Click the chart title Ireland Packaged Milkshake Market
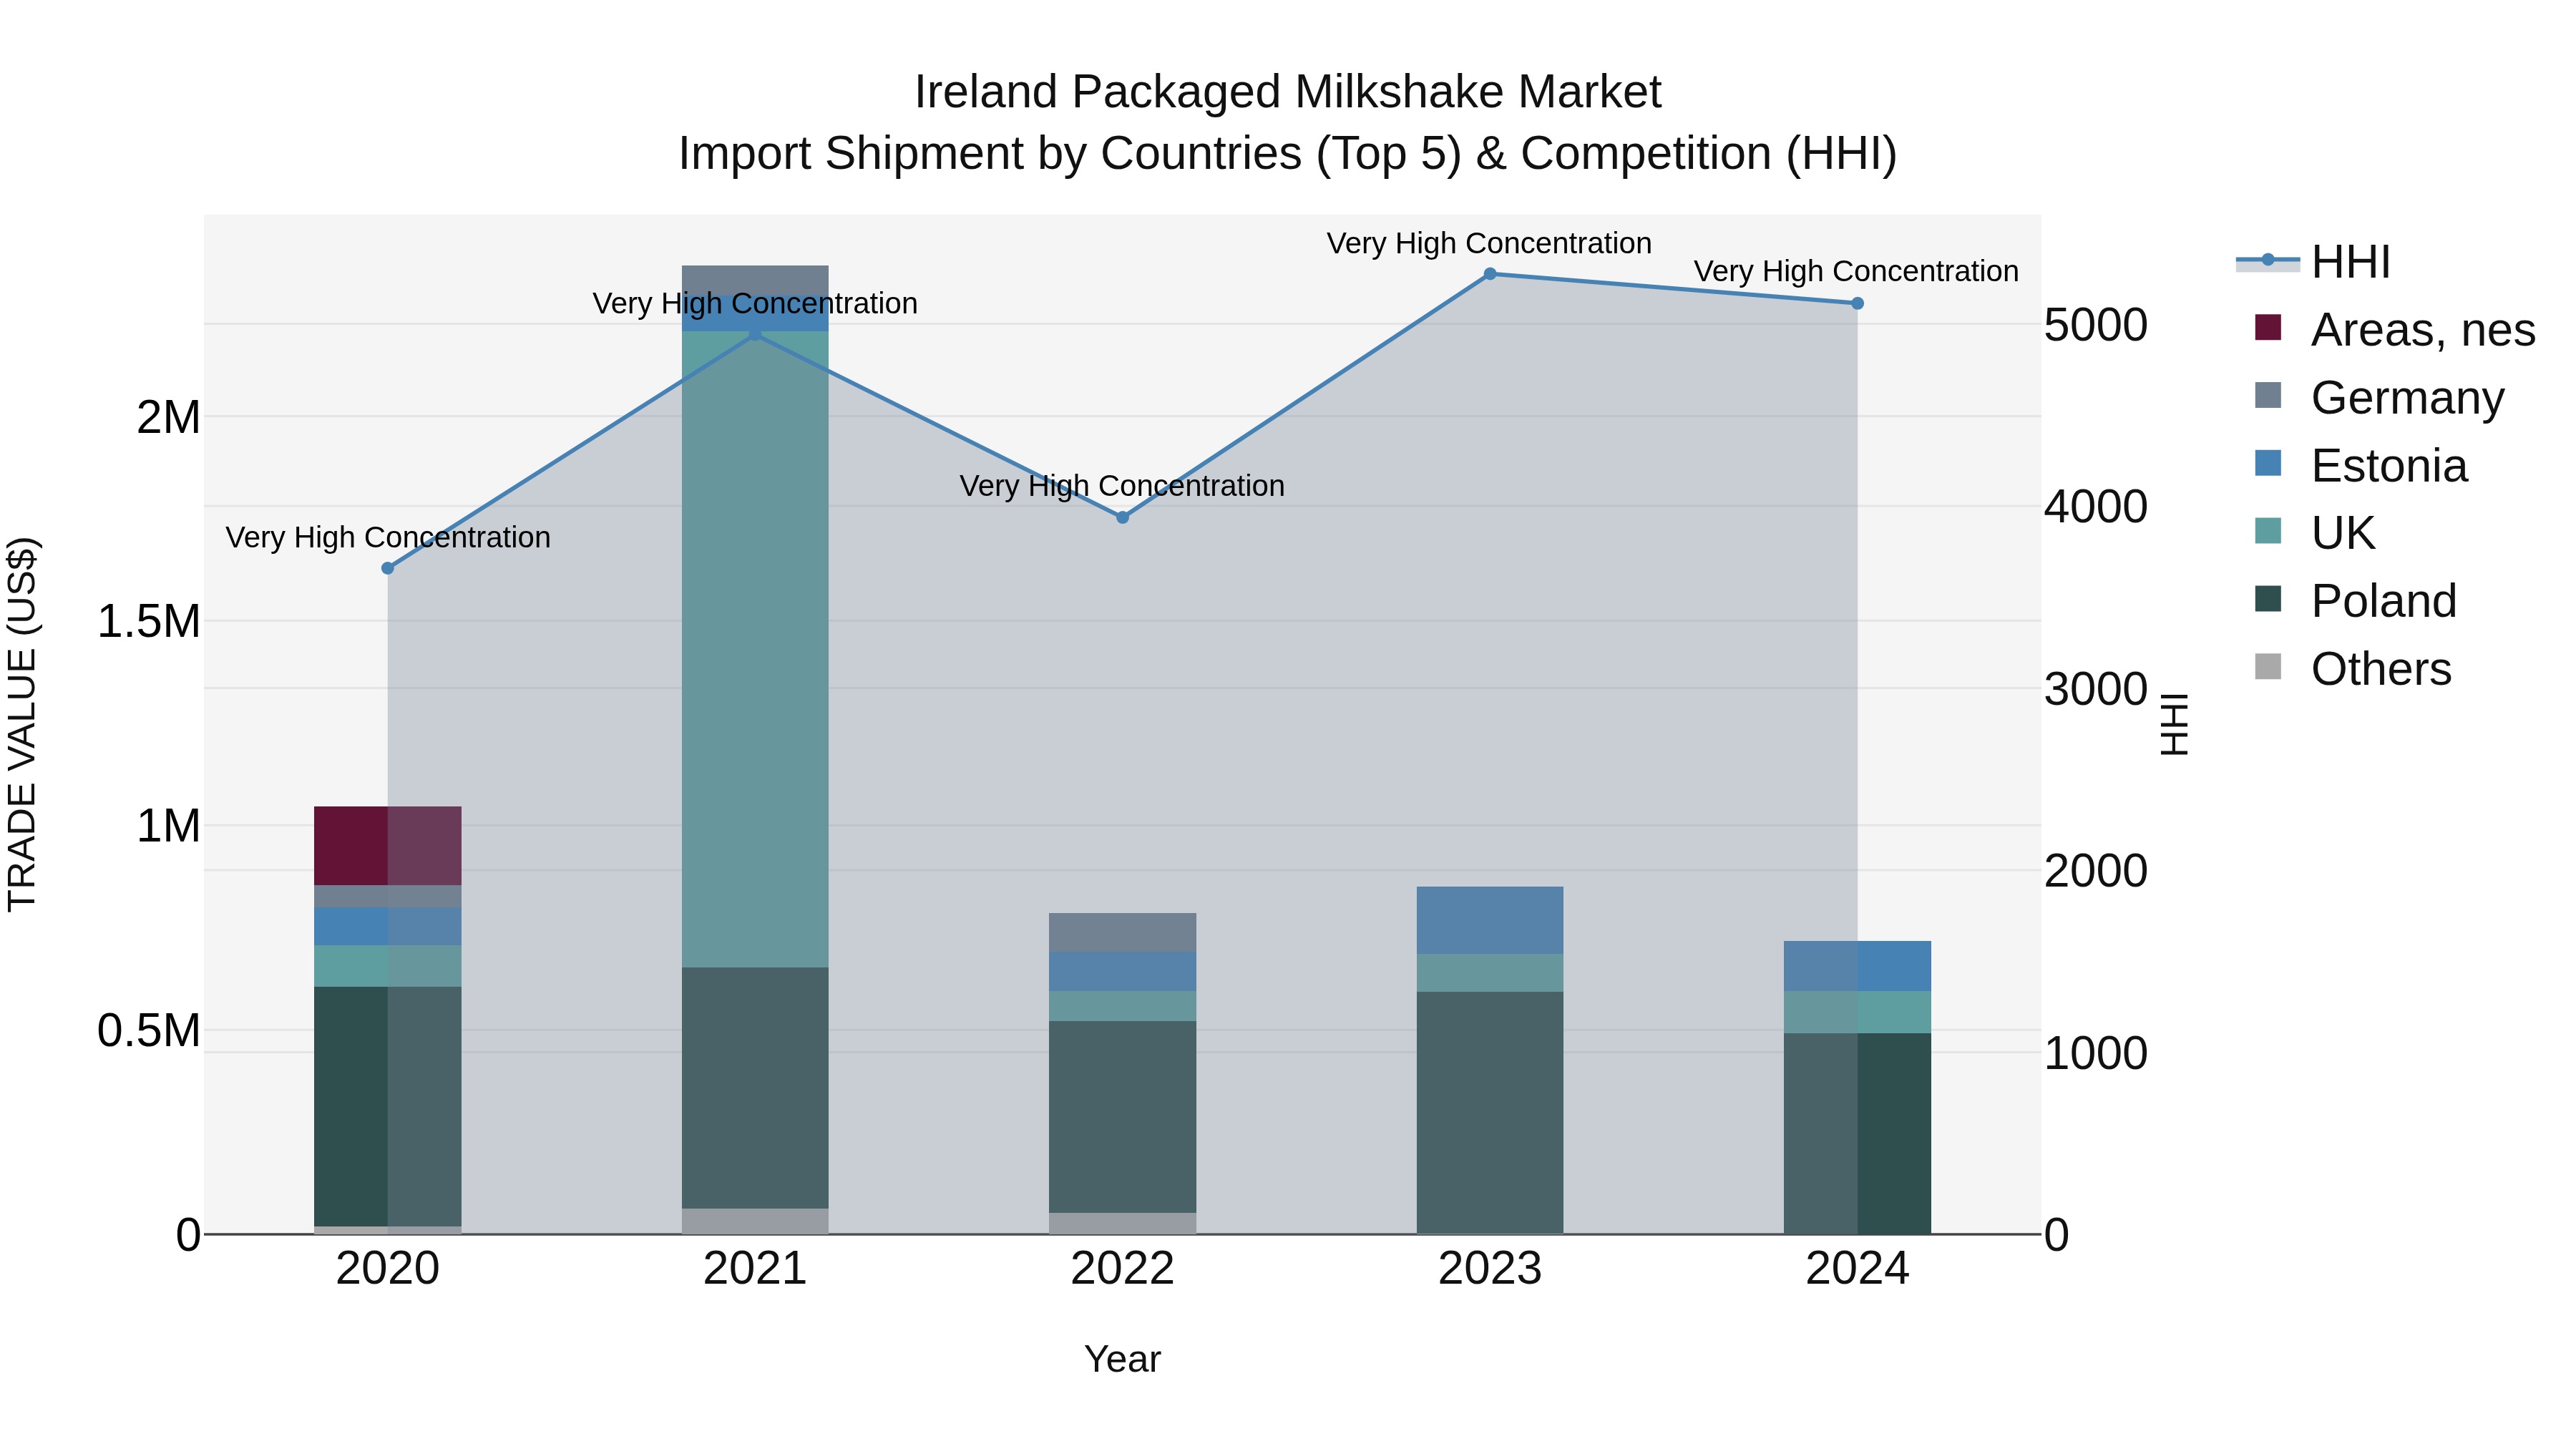 [x=1288, y=92]
